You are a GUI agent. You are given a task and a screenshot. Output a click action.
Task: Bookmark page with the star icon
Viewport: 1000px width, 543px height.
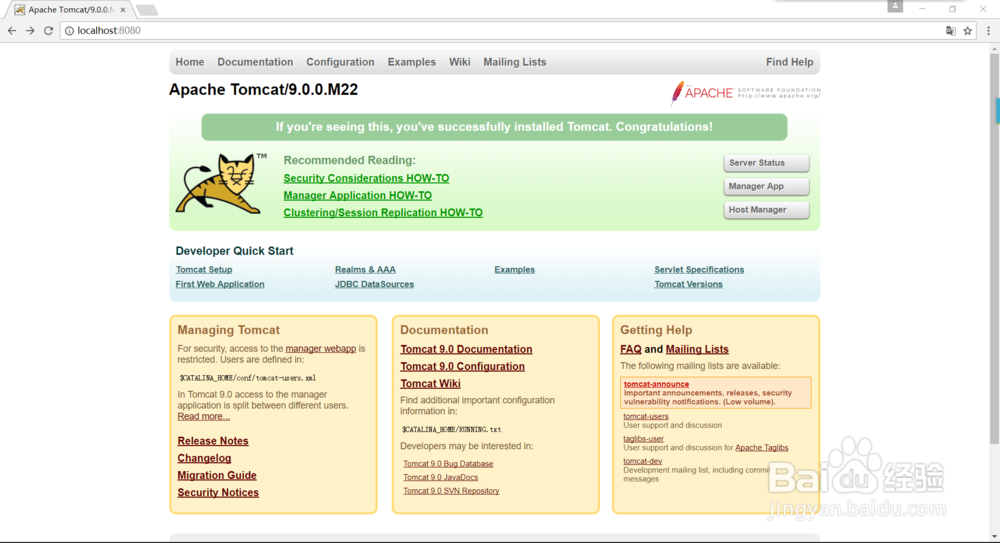967,31
